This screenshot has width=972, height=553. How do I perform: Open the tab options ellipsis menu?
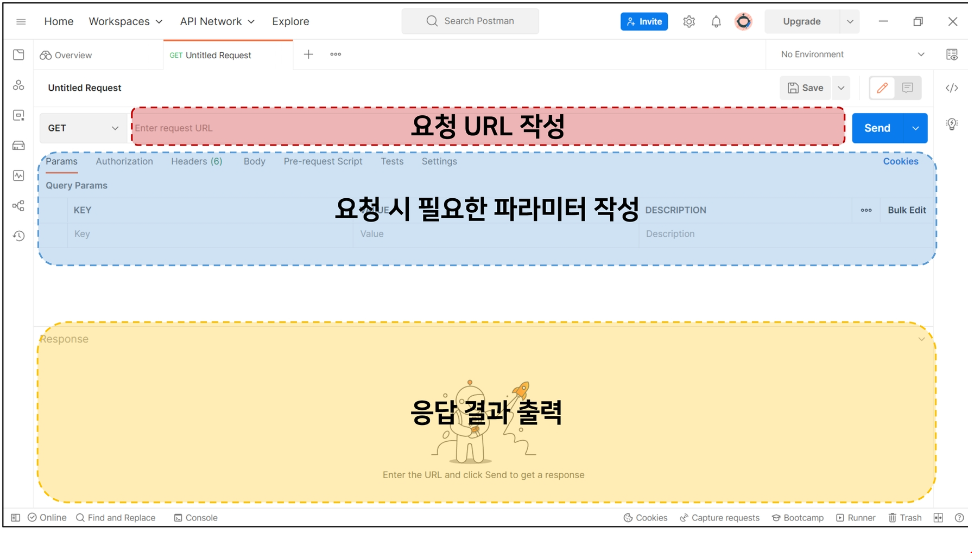point(335,55)
